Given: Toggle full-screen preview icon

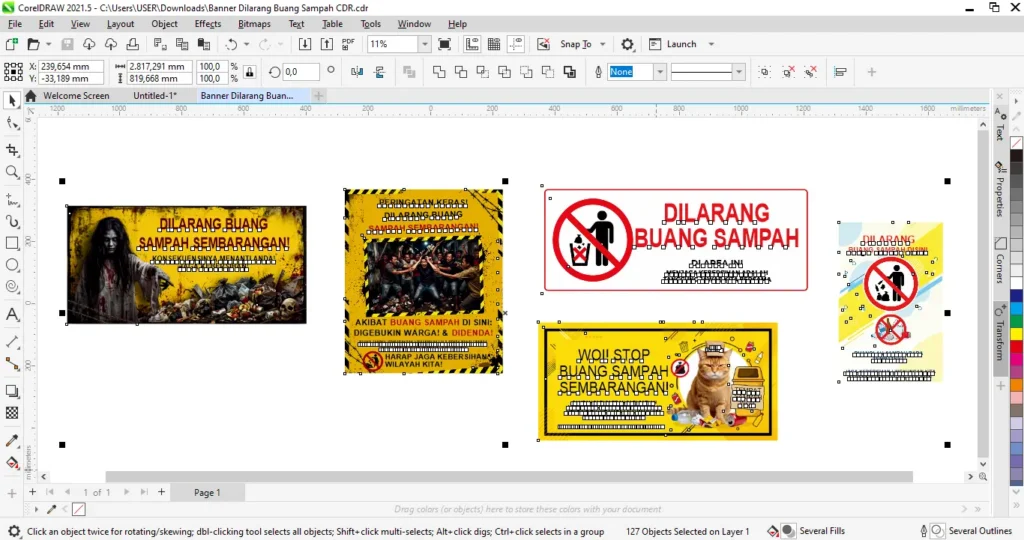Looking at the screenshot, I should click(445, 44).
